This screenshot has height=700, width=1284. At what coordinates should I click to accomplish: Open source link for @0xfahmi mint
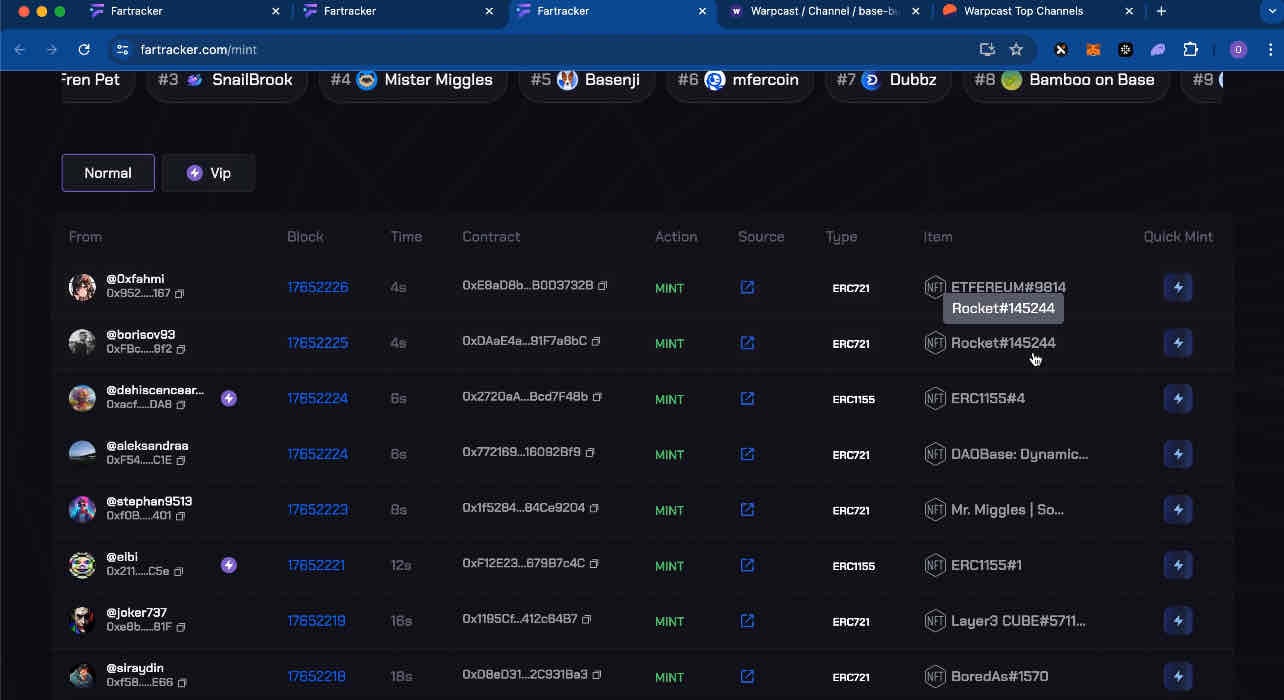pos(747,287)
